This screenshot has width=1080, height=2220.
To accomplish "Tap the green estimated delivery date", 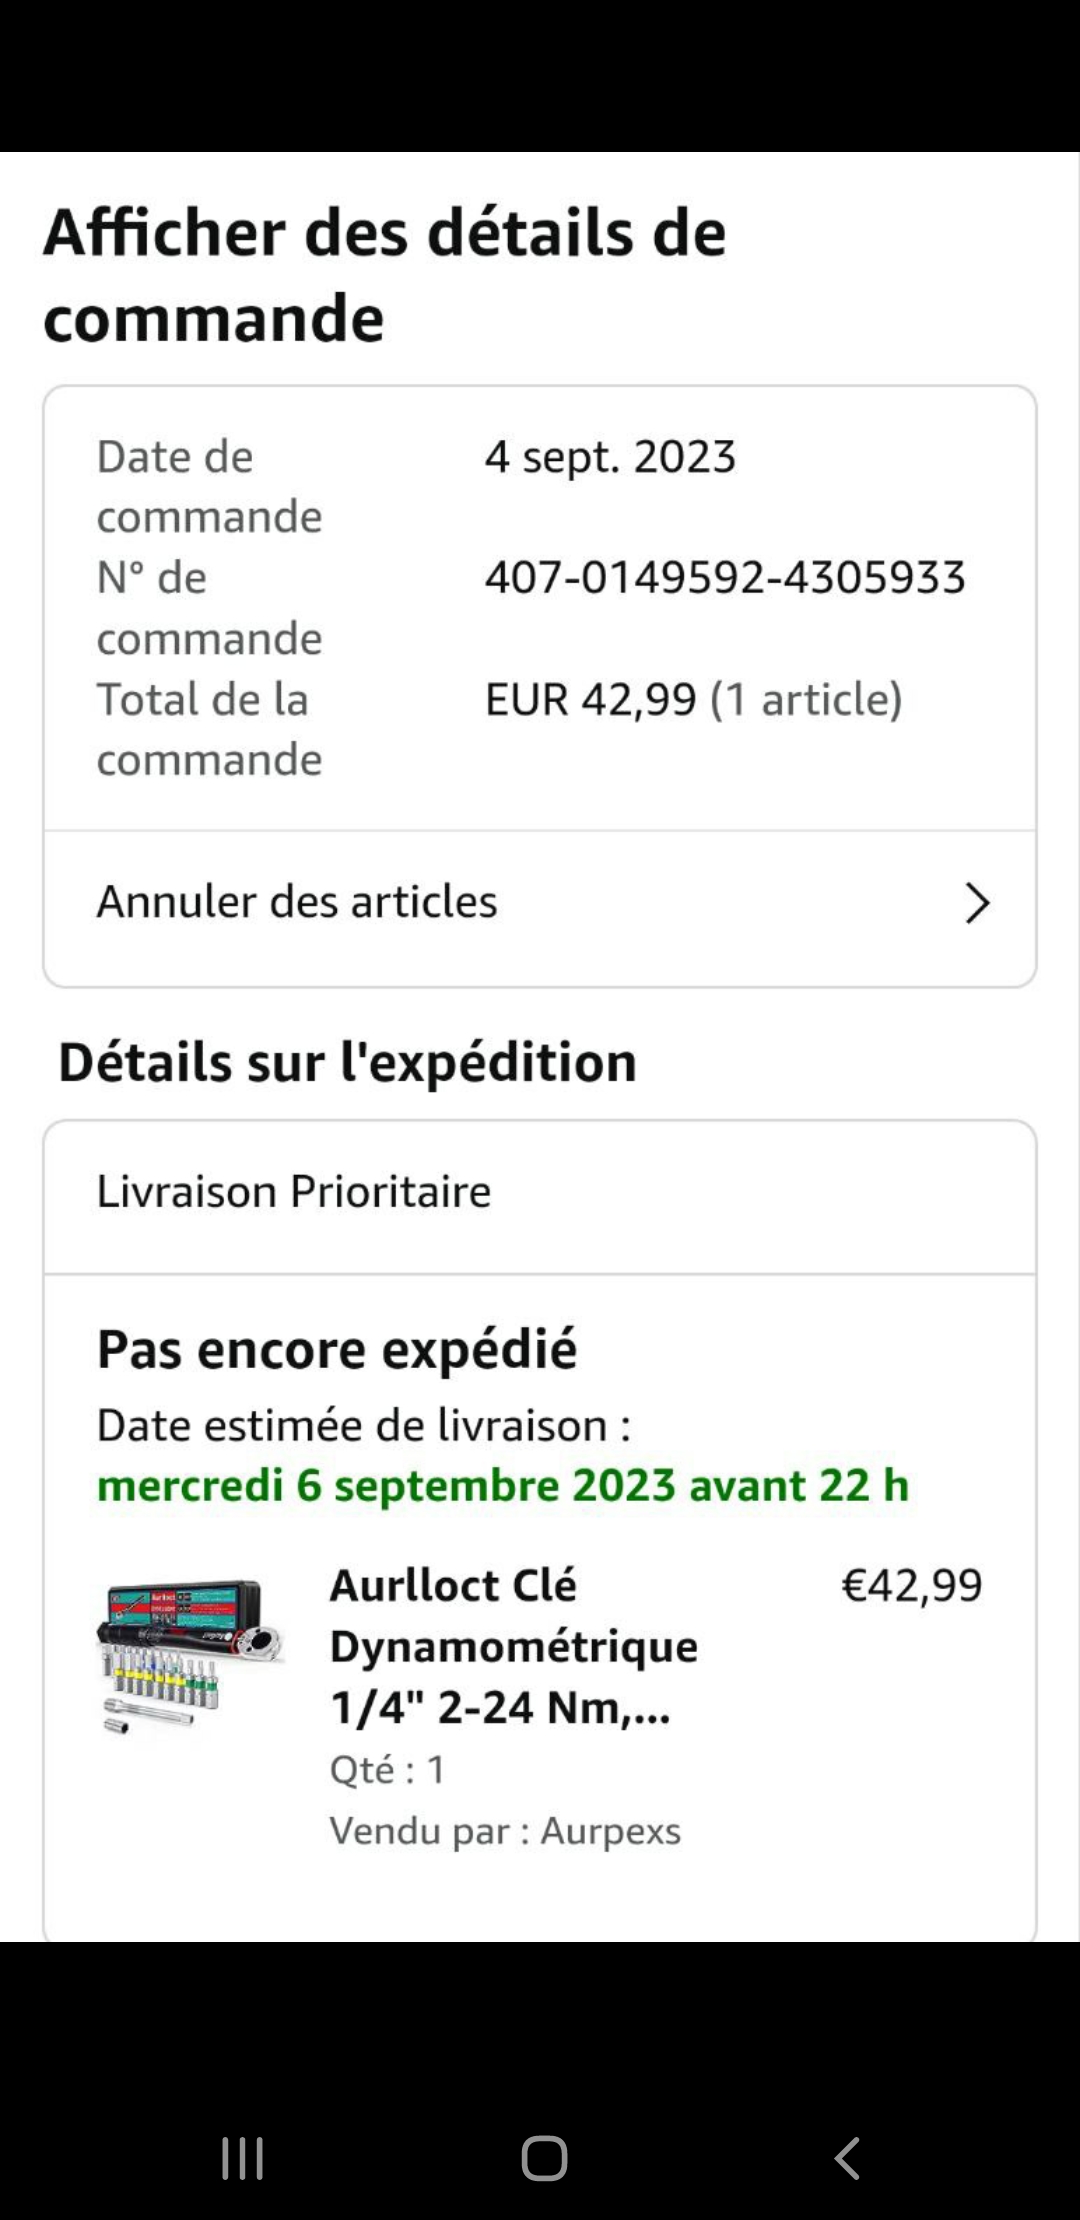I will click(x=502, y=1486).
